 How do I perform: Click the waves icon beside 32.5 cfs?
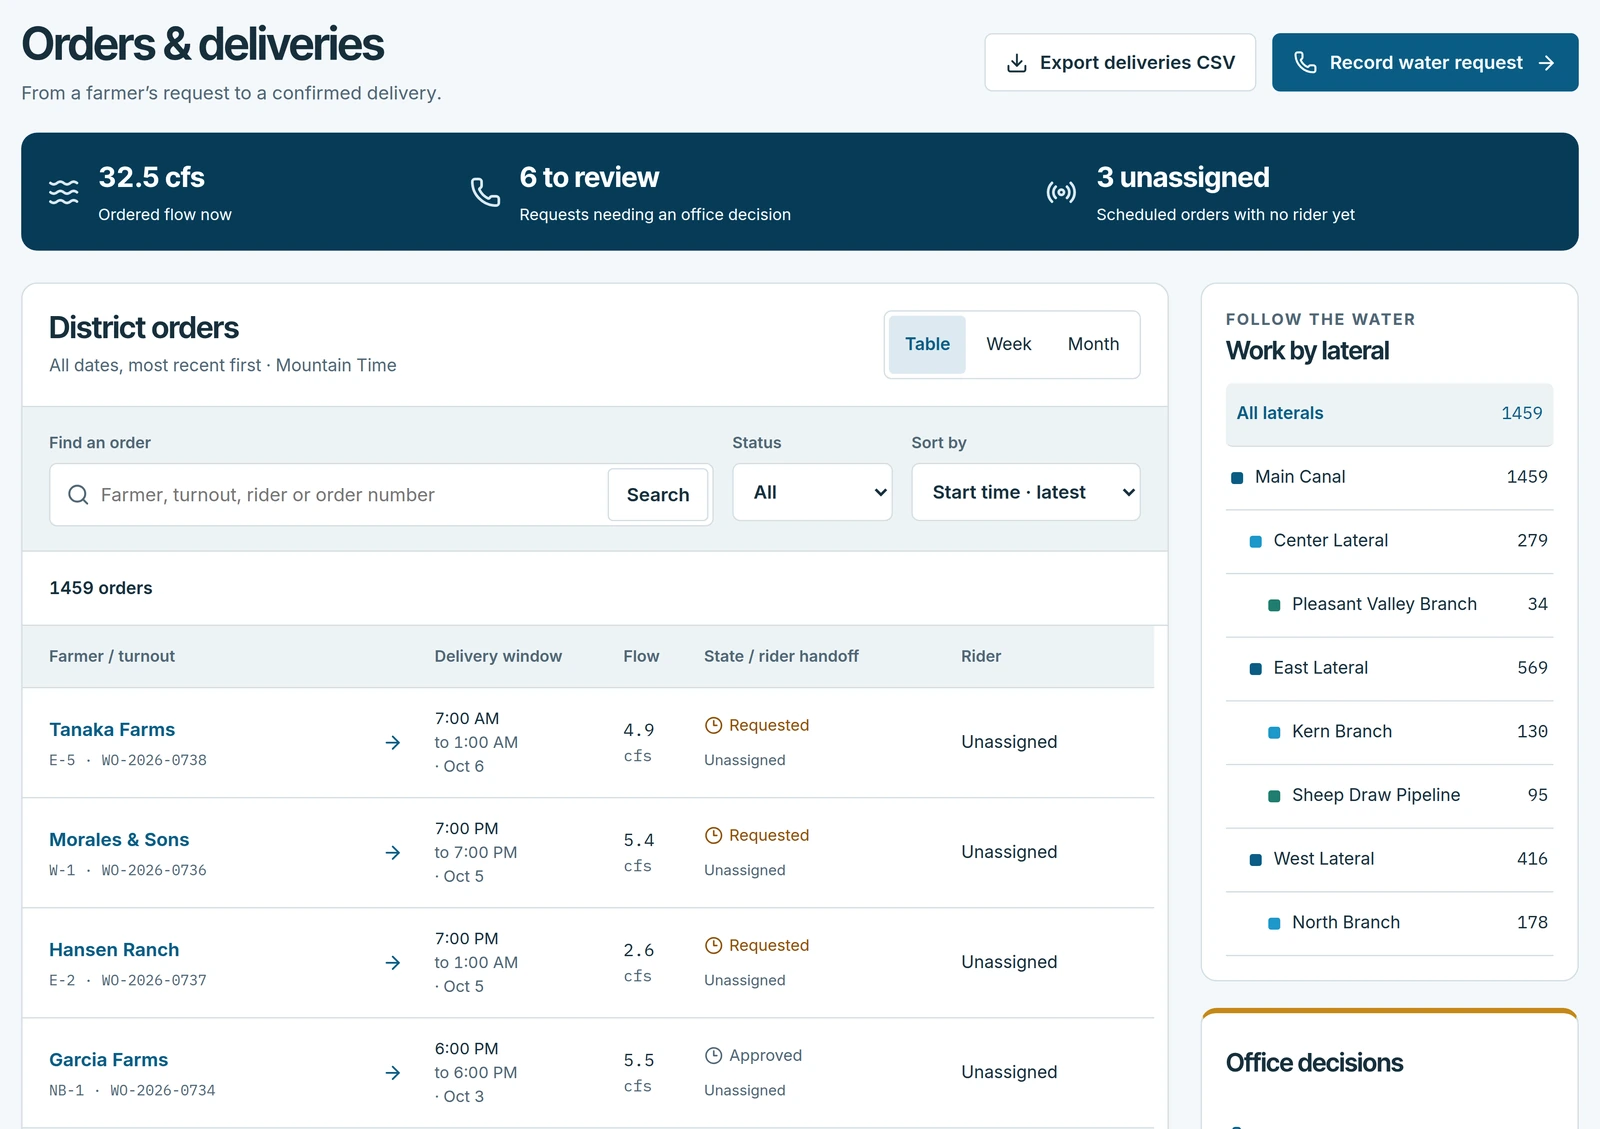(64, 191)
